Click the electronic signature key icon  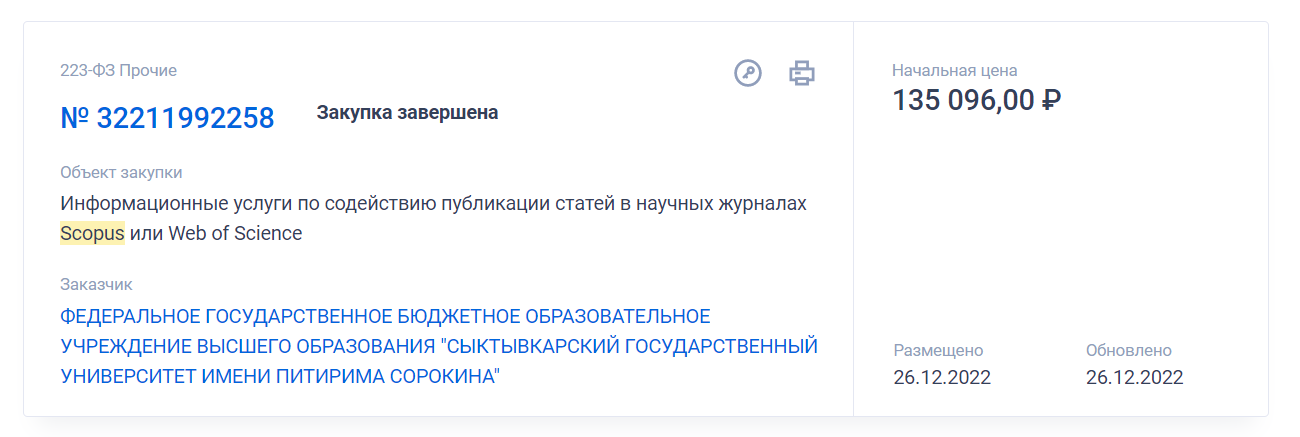[x=748, y=73]
